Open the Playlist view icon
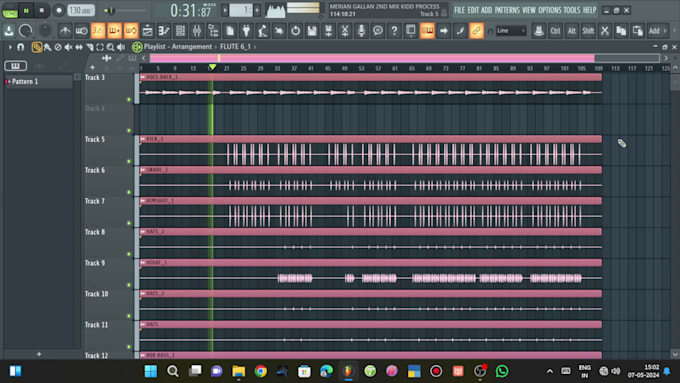Viewport: 680px width, 383px height. [x=147, y=31]
